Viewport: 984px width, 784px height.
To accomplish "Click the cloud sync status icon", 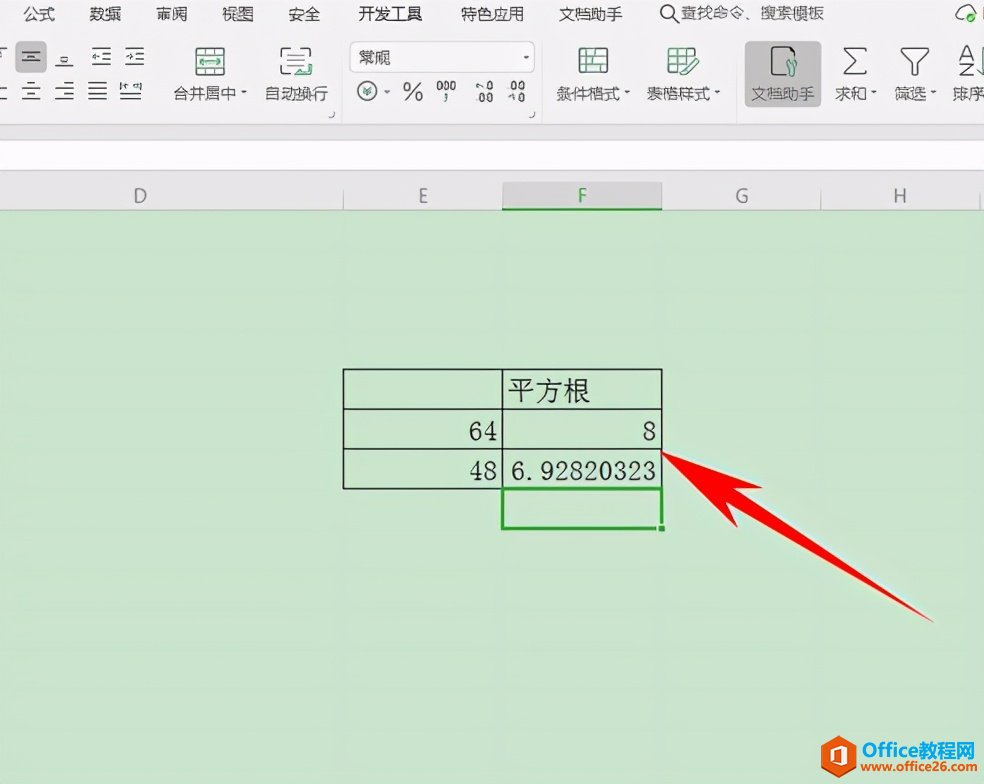I will tap(966, 13).
